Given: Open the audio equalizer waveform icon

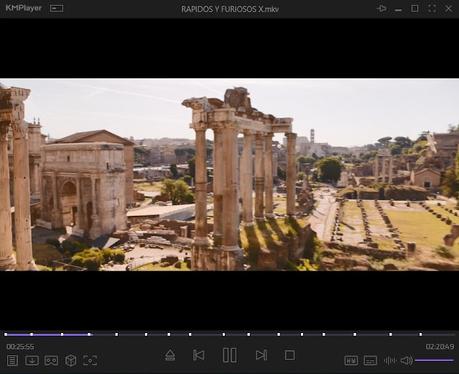Looking at the screenshot, I should (x=390, y=360).
